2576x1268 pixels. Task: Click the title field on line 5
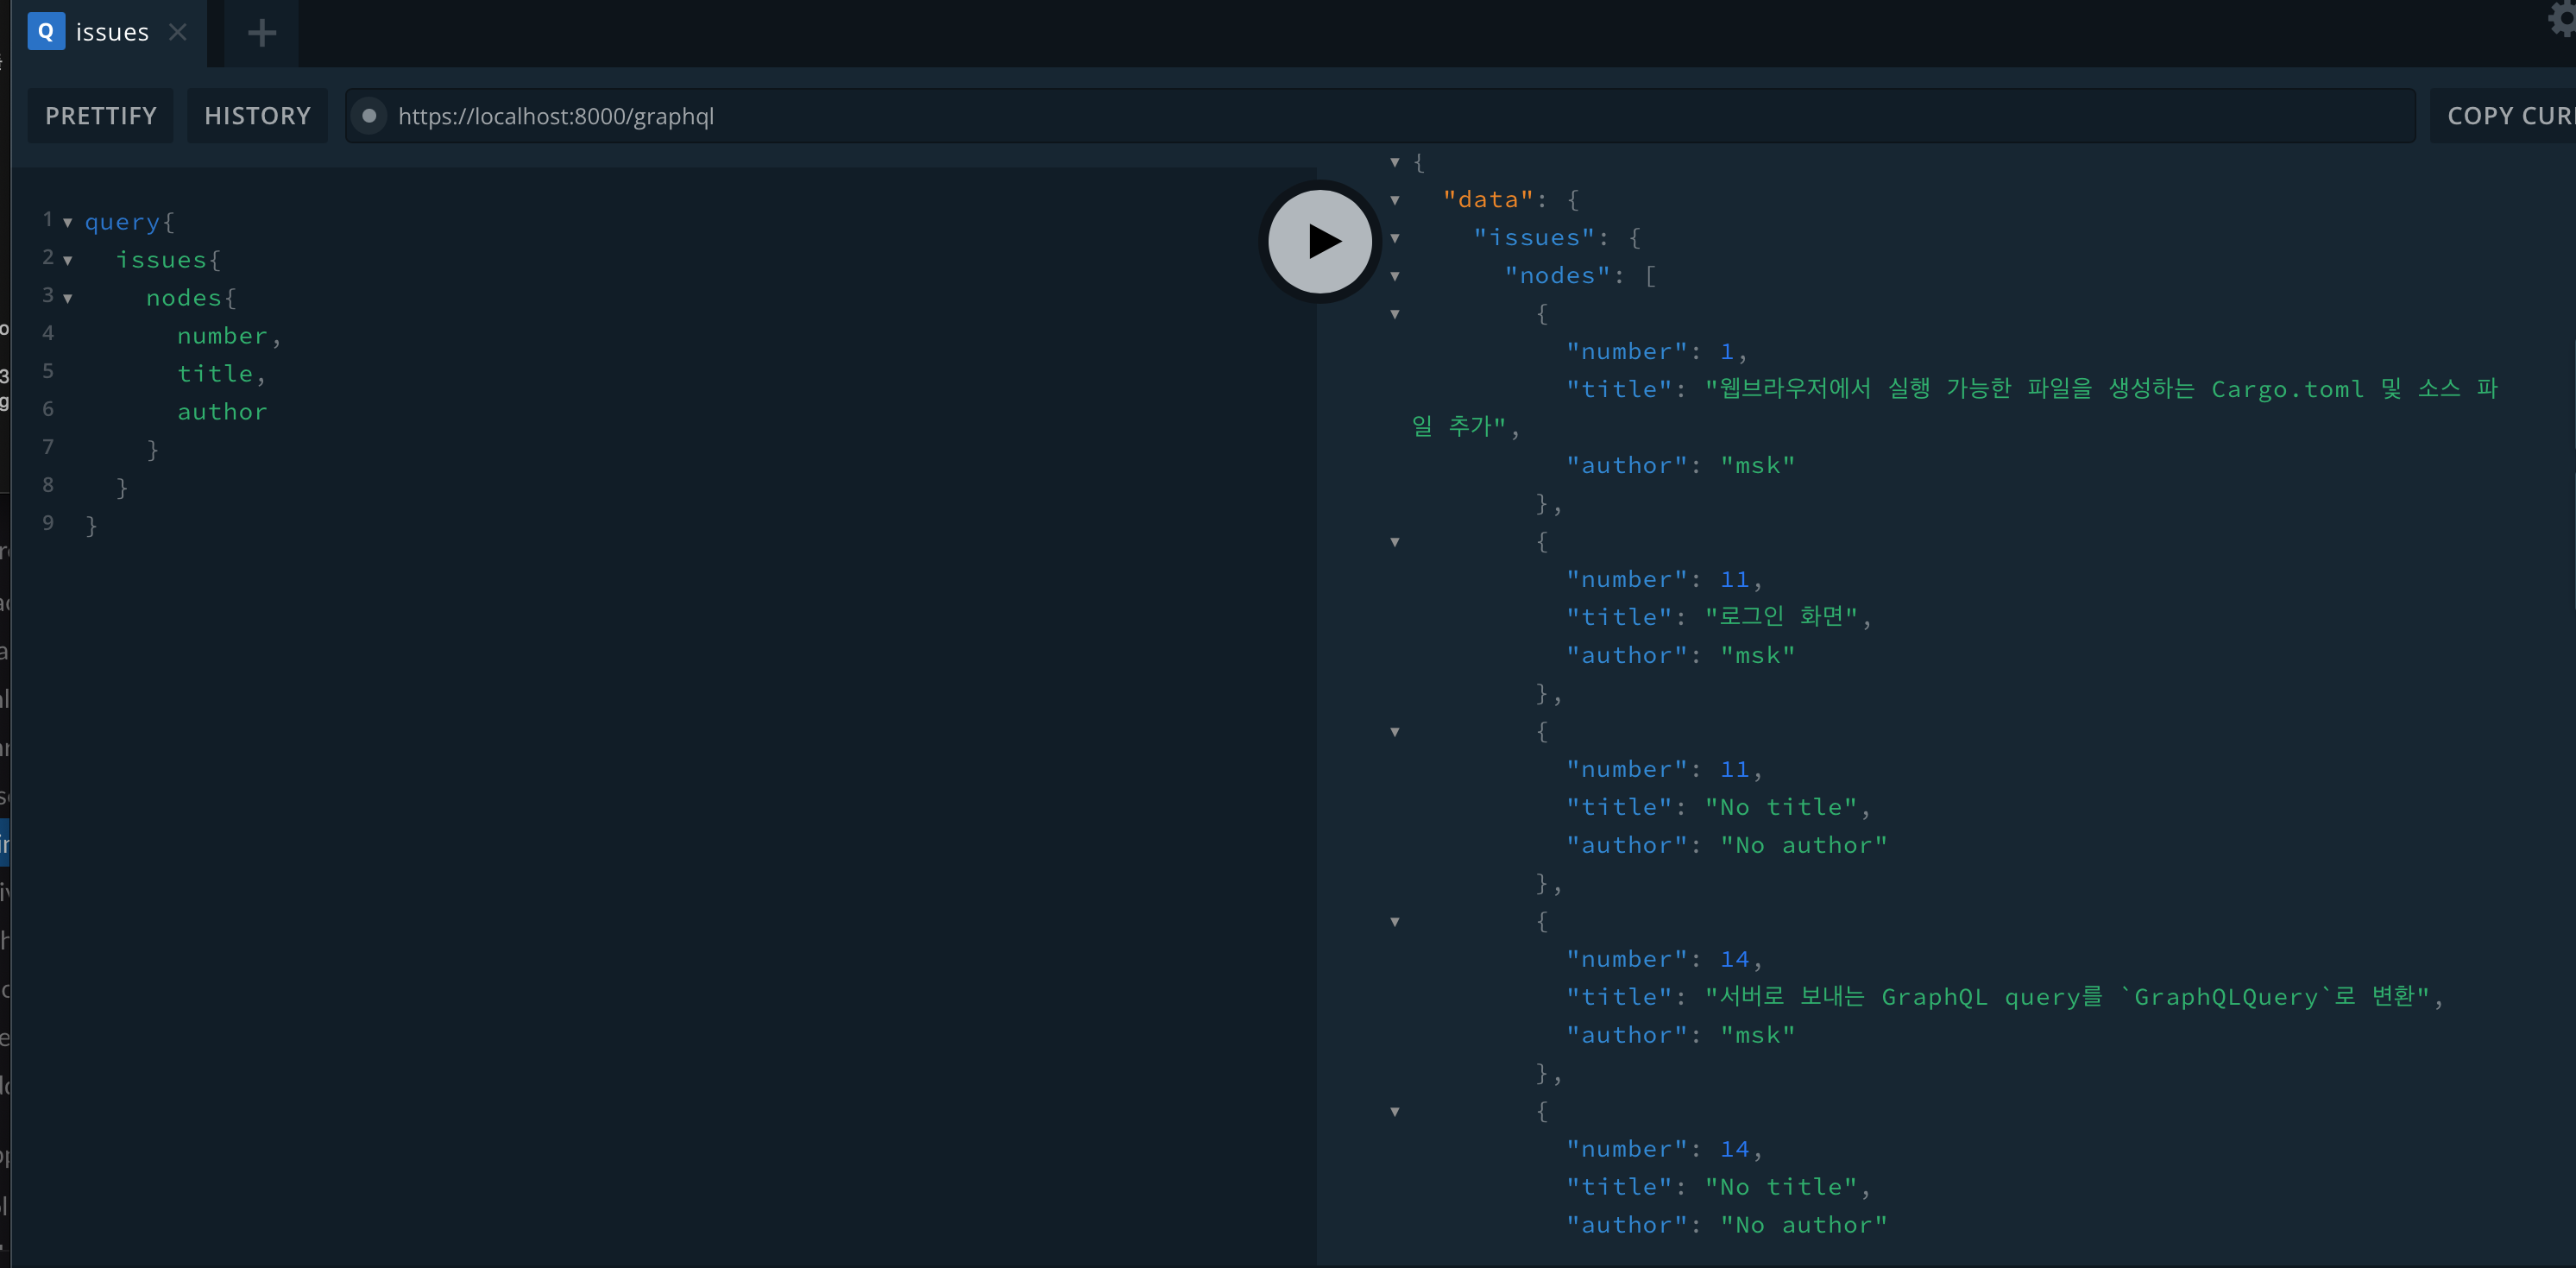click(215, 374)
